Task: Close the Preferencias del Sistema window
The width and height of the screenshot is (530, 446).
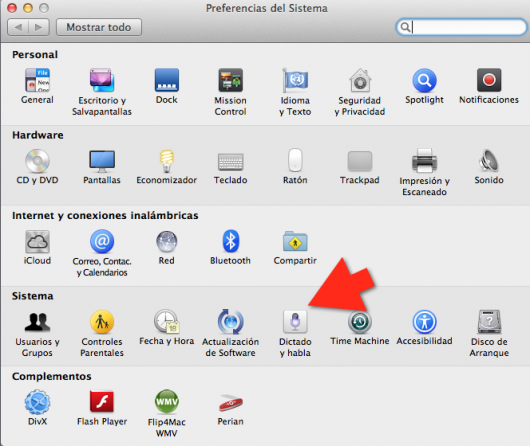Action: click(12, 8)
